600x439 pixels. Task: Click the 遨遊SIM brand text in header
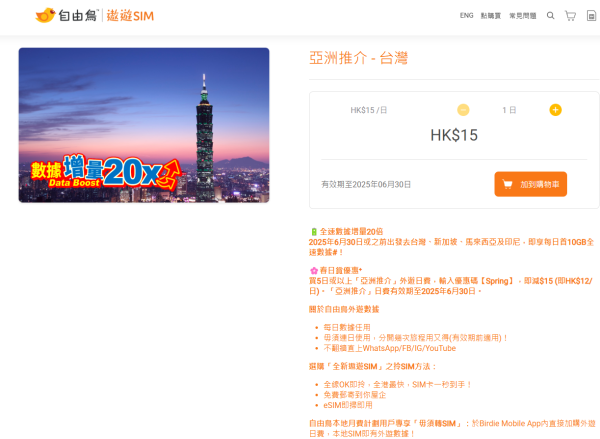130,16
